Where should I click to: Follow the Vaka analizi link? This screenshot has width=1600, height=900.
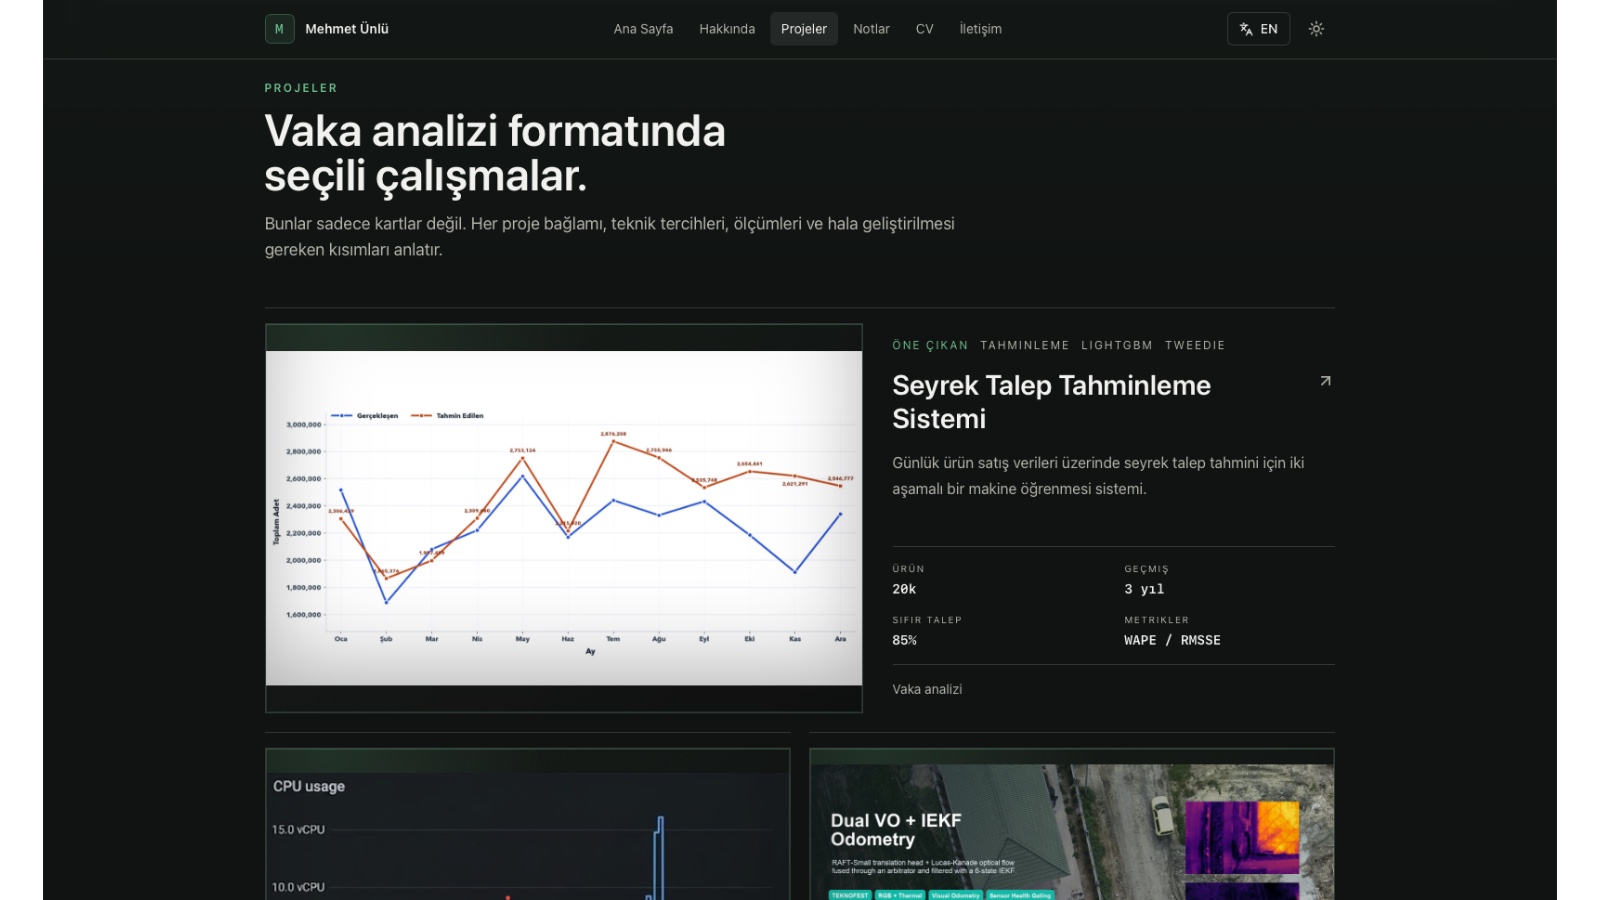(x=927, y=689)
